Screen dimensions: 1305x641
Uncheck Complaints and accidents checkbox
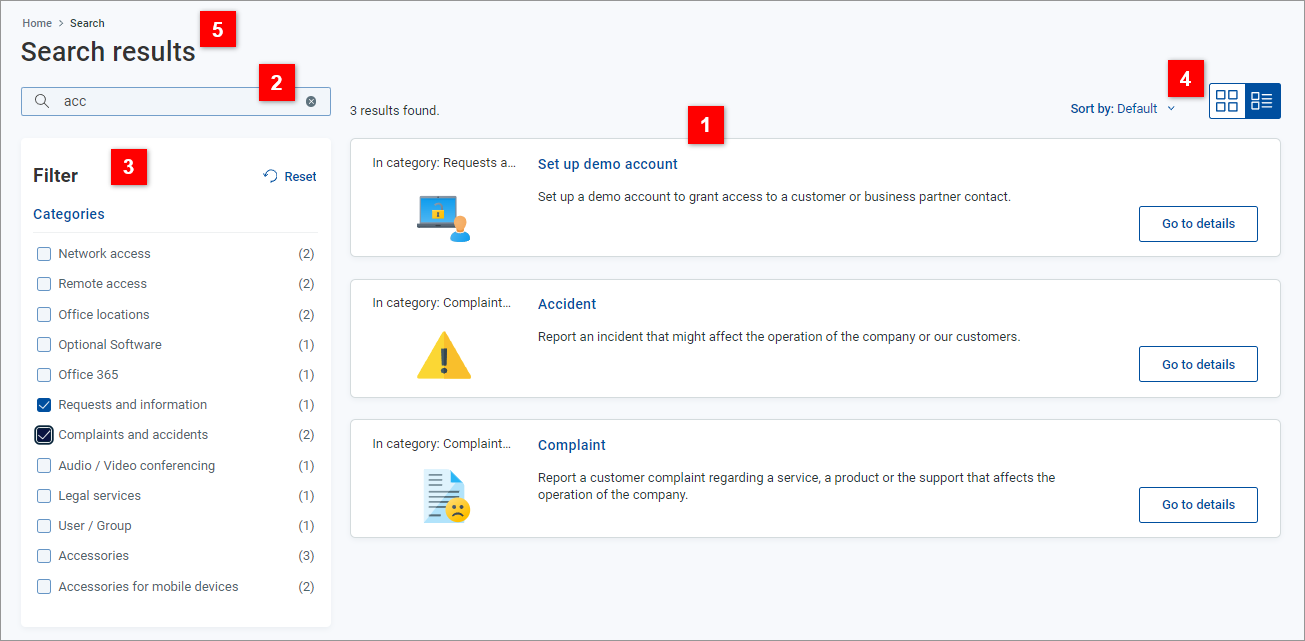coord(44,435)
